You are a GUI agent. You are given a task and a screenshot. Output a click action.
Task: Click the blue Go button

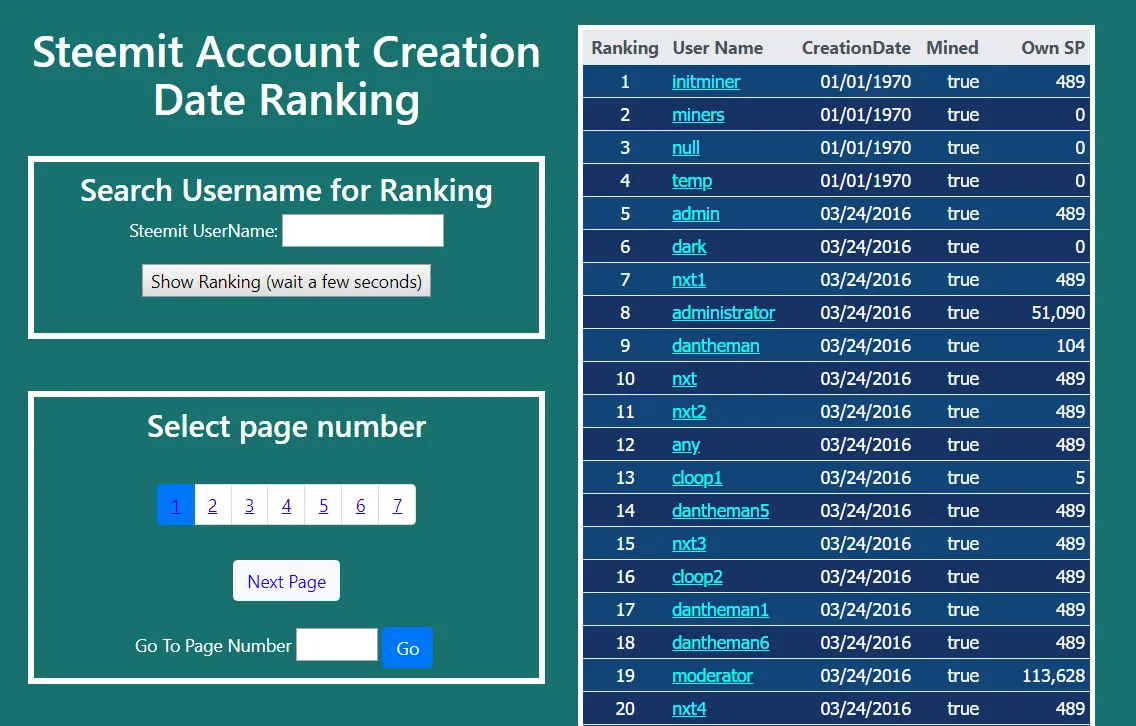tap(407, 648)
